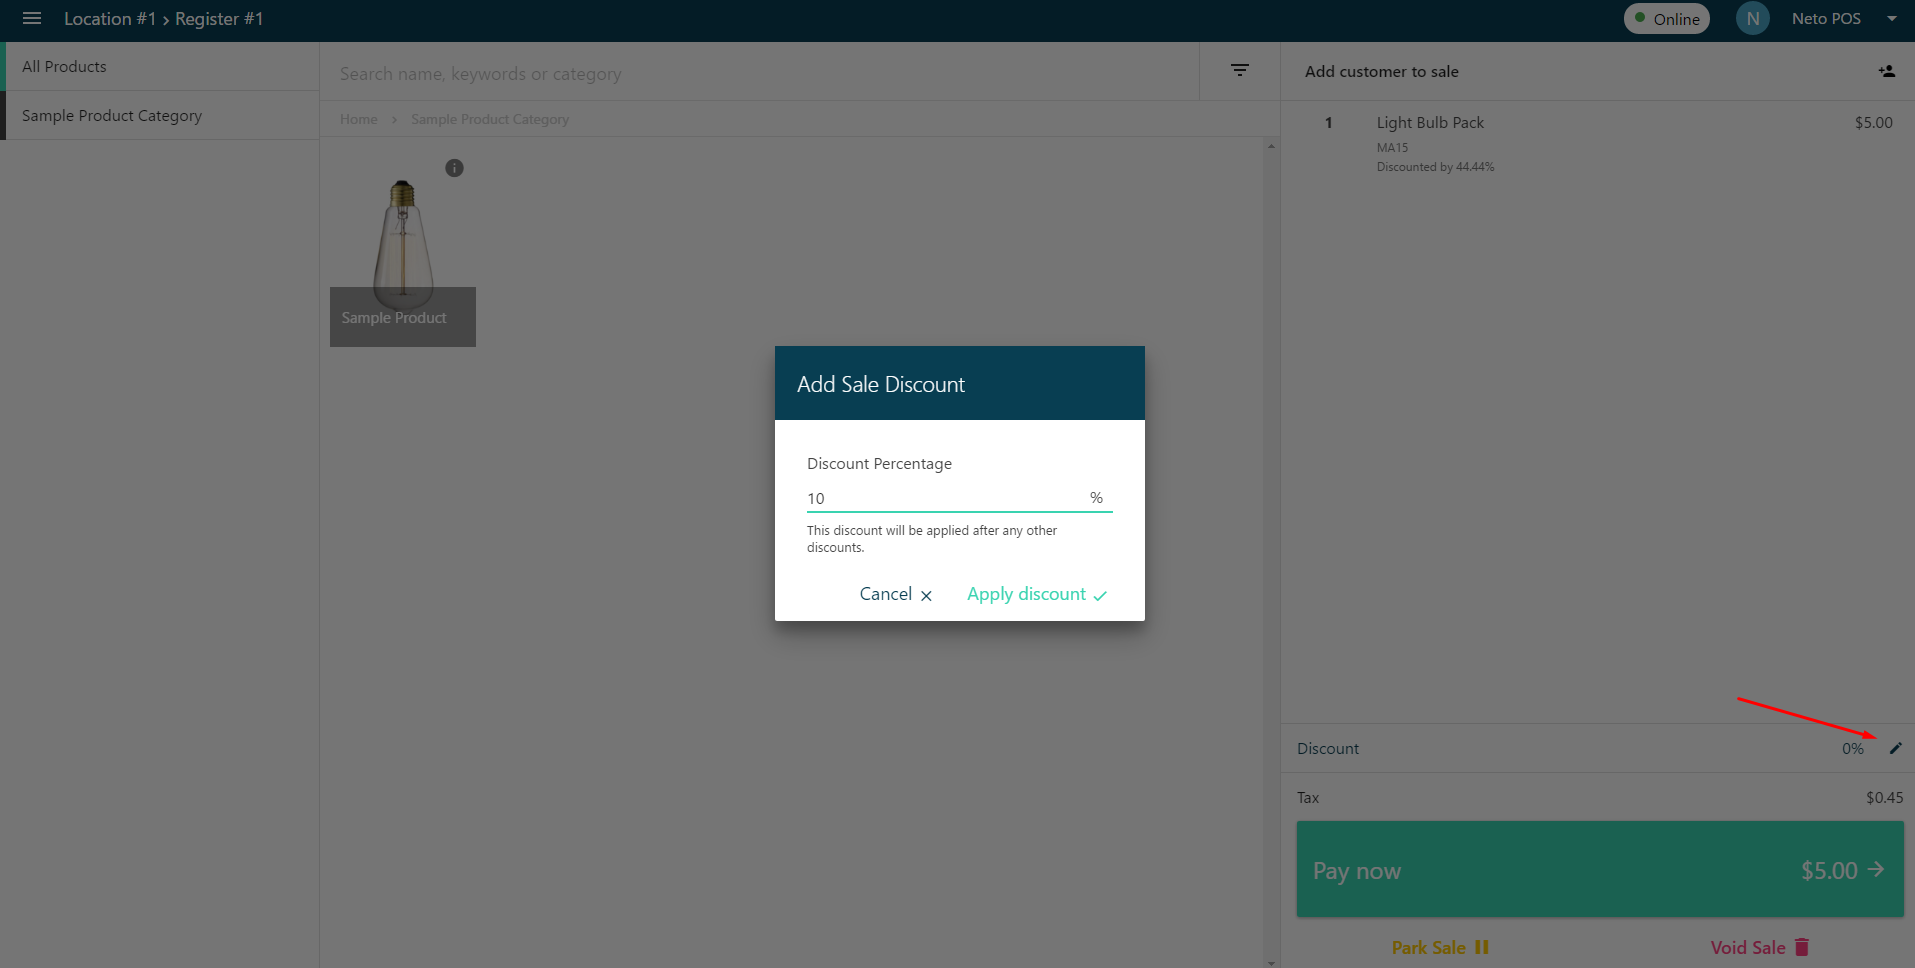Click the Online status indicator
The width and height of the screenshot is (1915, 968).
click(1667, 19)
